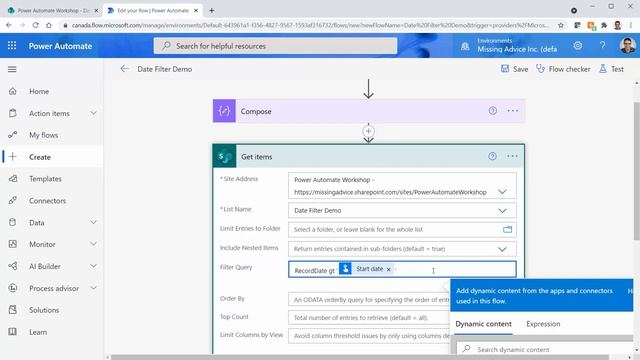Click the browser address bar URL
This screenshot has width=640, height=360.
tap(310, 25)
